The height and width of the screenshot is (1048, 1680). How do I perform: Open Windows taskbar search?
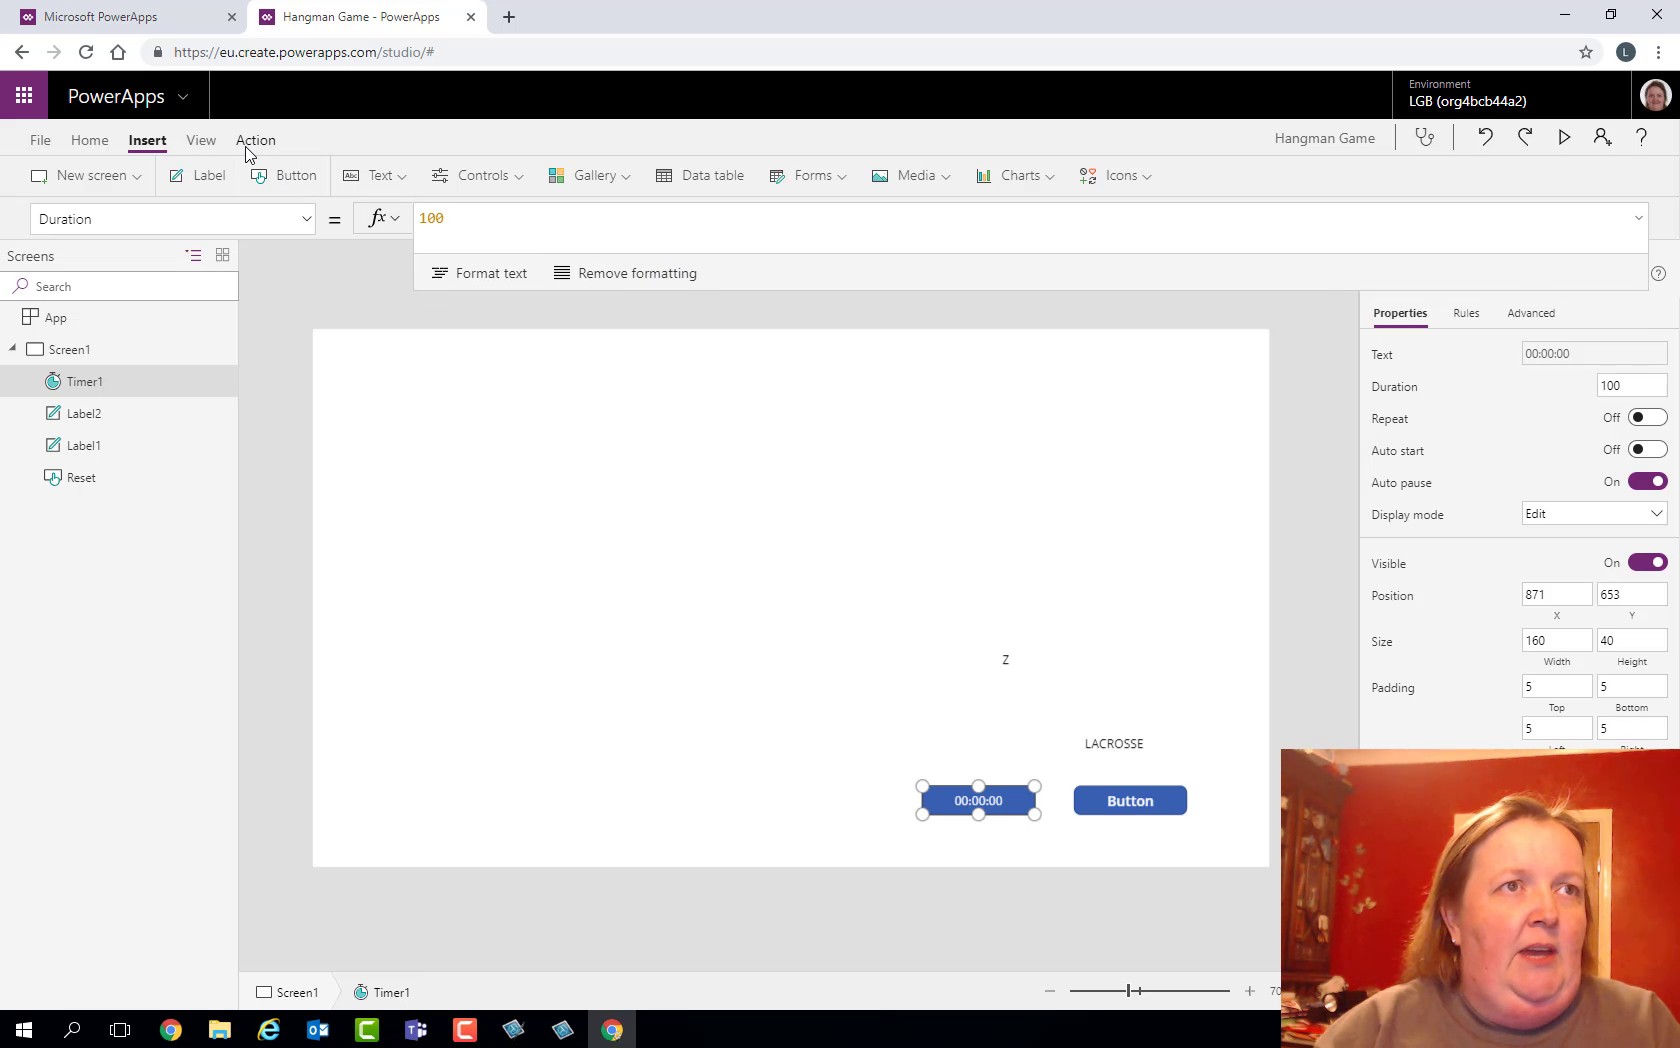(72, 1029)
